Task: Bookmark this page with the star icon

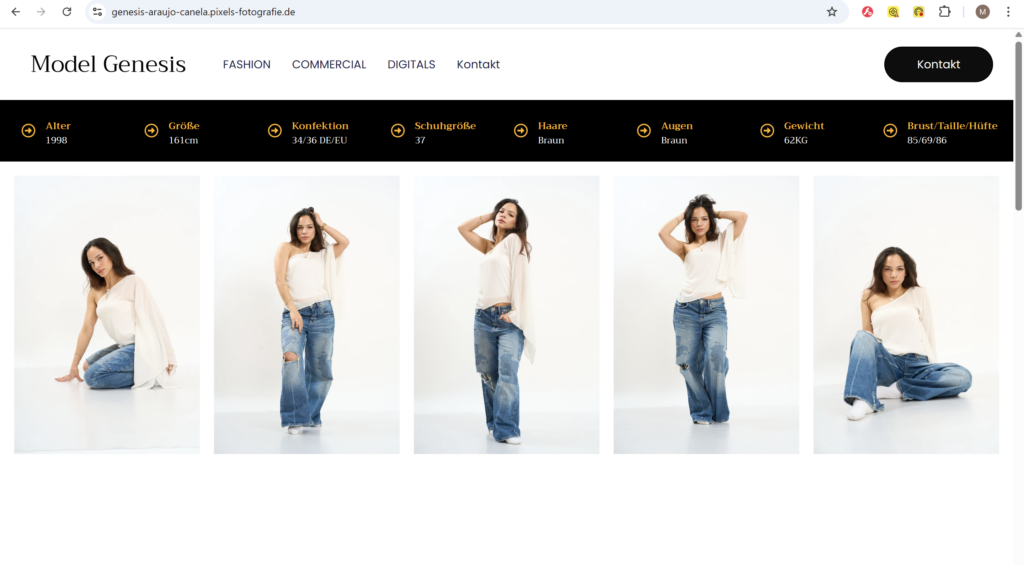Action: coord(831,12)
